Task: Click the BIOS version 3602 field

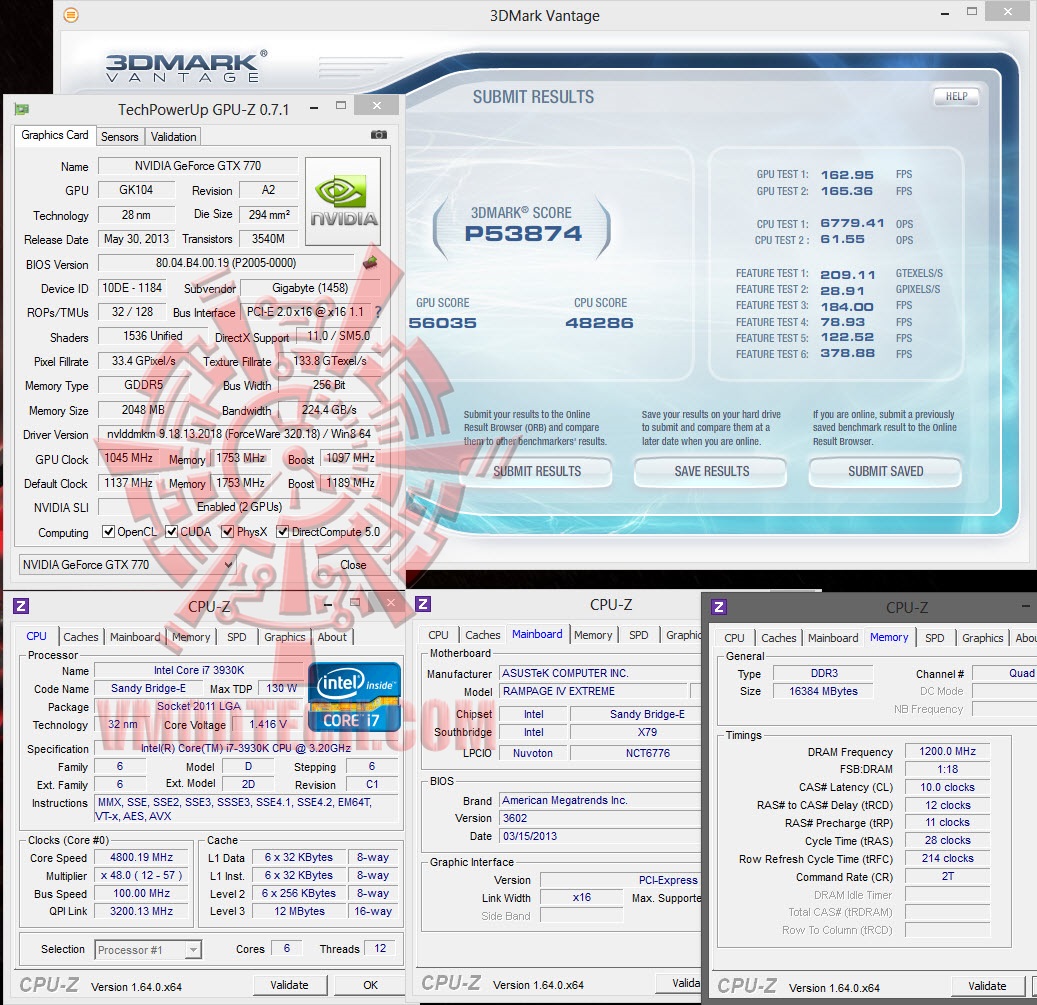Action: coord(599,818)
